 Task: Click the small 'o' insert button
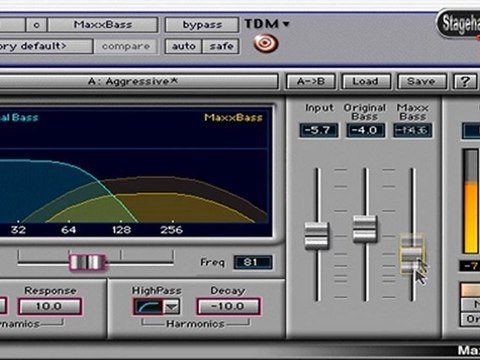coord(36,25)
